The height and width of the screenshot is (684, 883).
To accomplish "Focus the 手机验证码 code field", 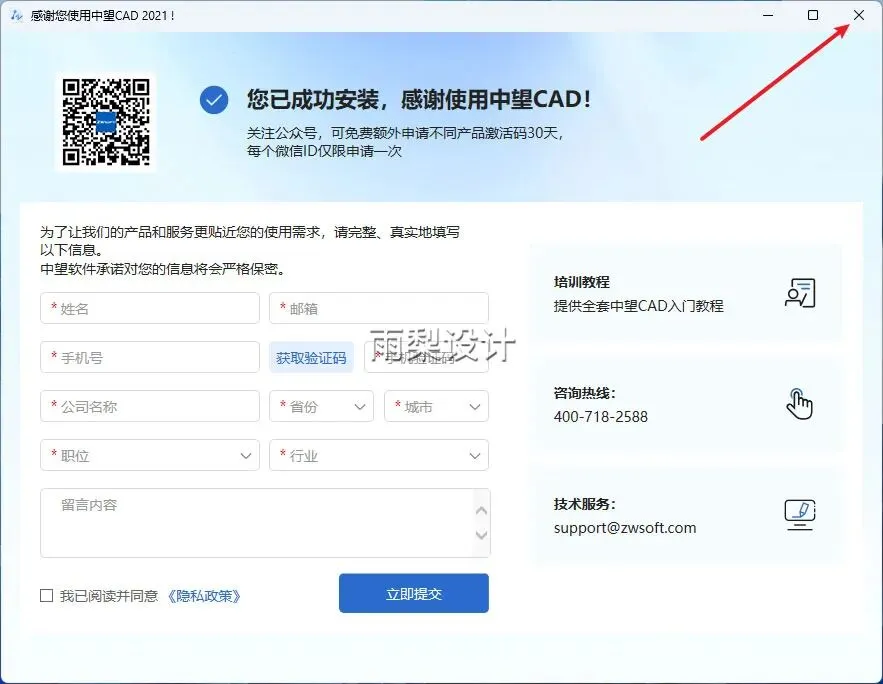I will click(x=426, y=357).
